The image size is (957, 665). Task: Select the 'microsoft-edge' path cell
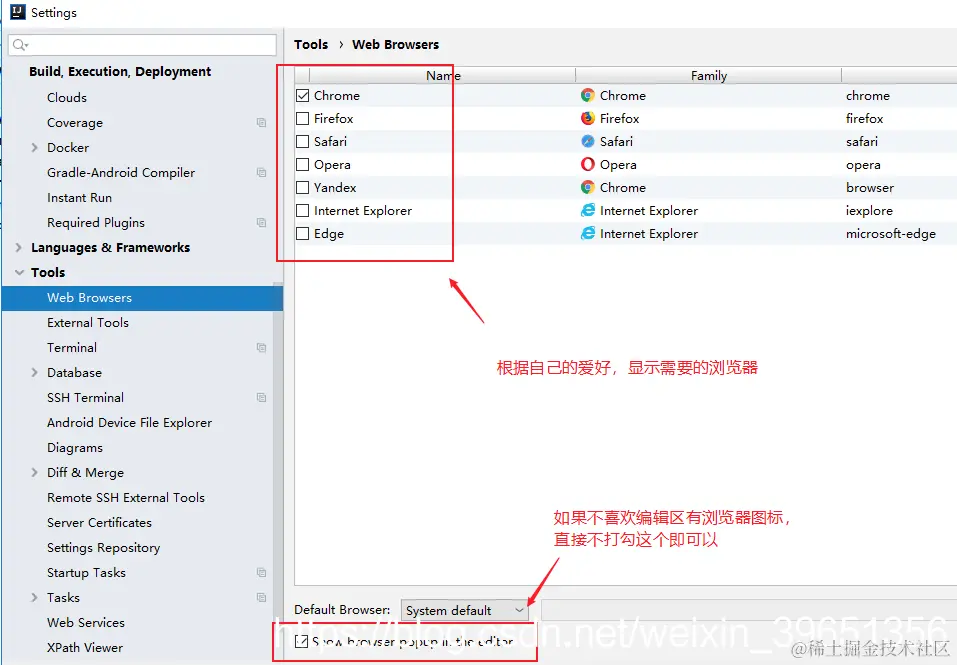click(x=890, y=234)
